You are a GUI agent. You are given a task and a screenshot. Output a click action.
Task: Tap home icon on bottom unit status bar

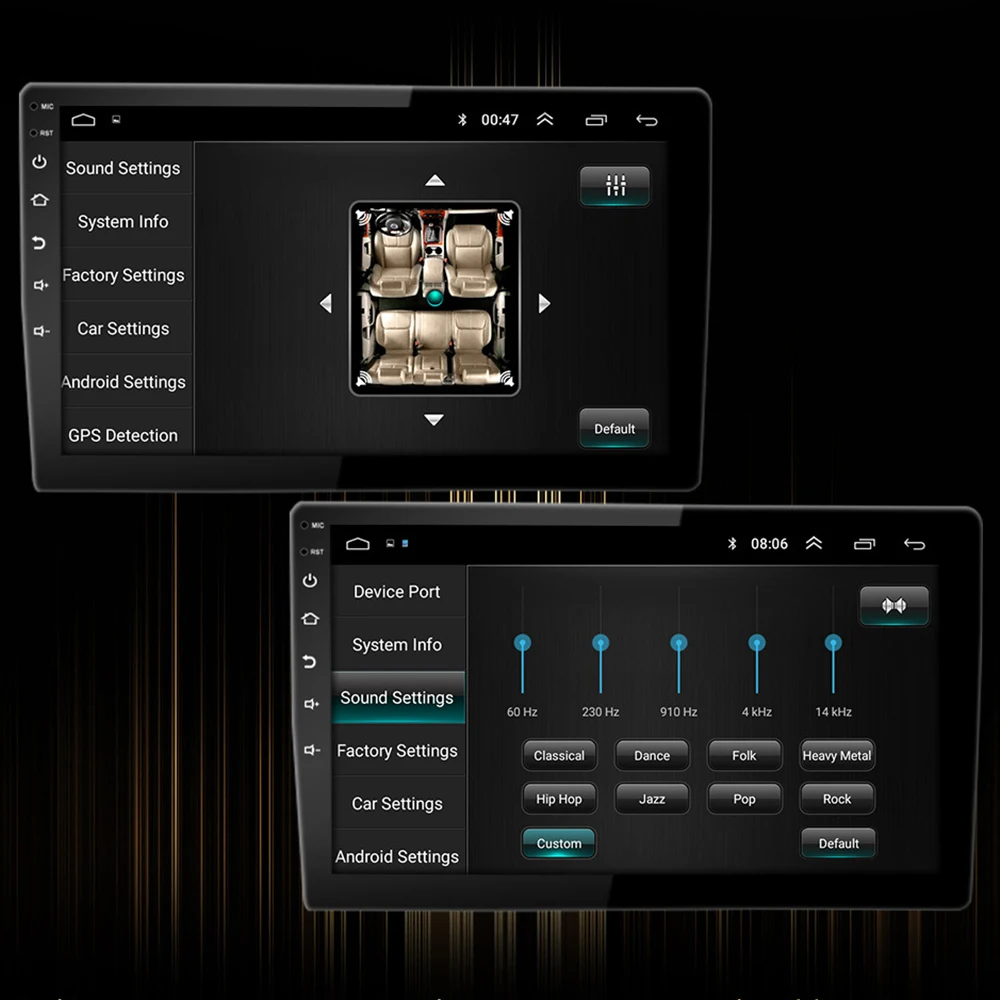click(358, 543)
